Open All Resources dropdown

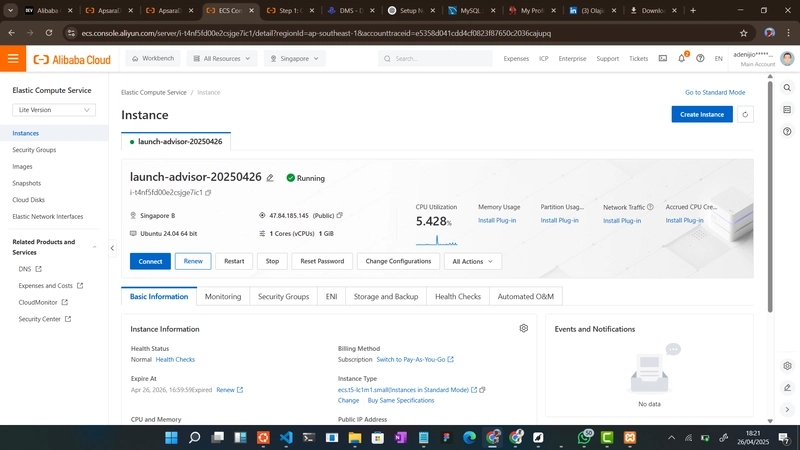(222, 59)
